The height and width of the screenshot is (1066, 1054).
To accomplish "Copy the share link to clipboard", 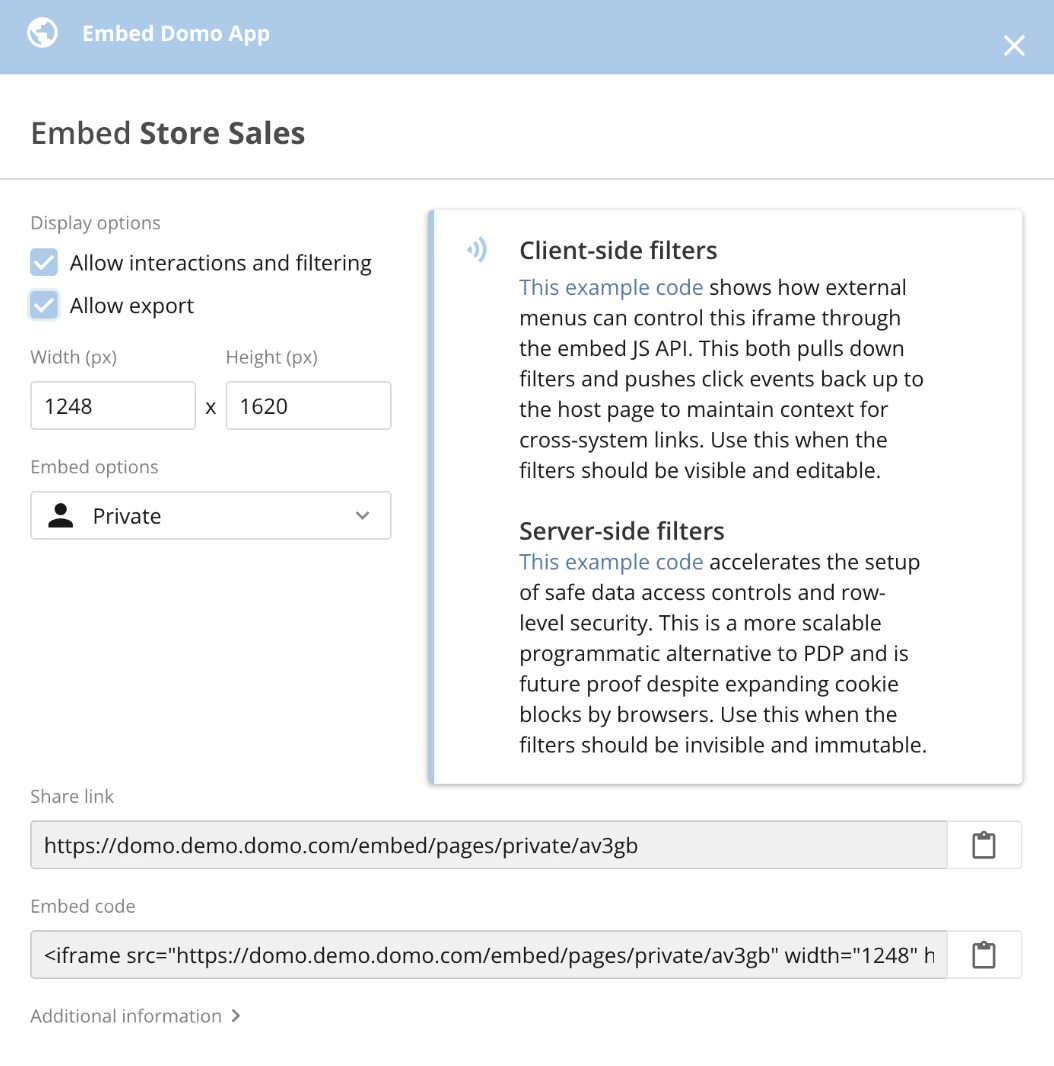I will (x=984, y=845).
